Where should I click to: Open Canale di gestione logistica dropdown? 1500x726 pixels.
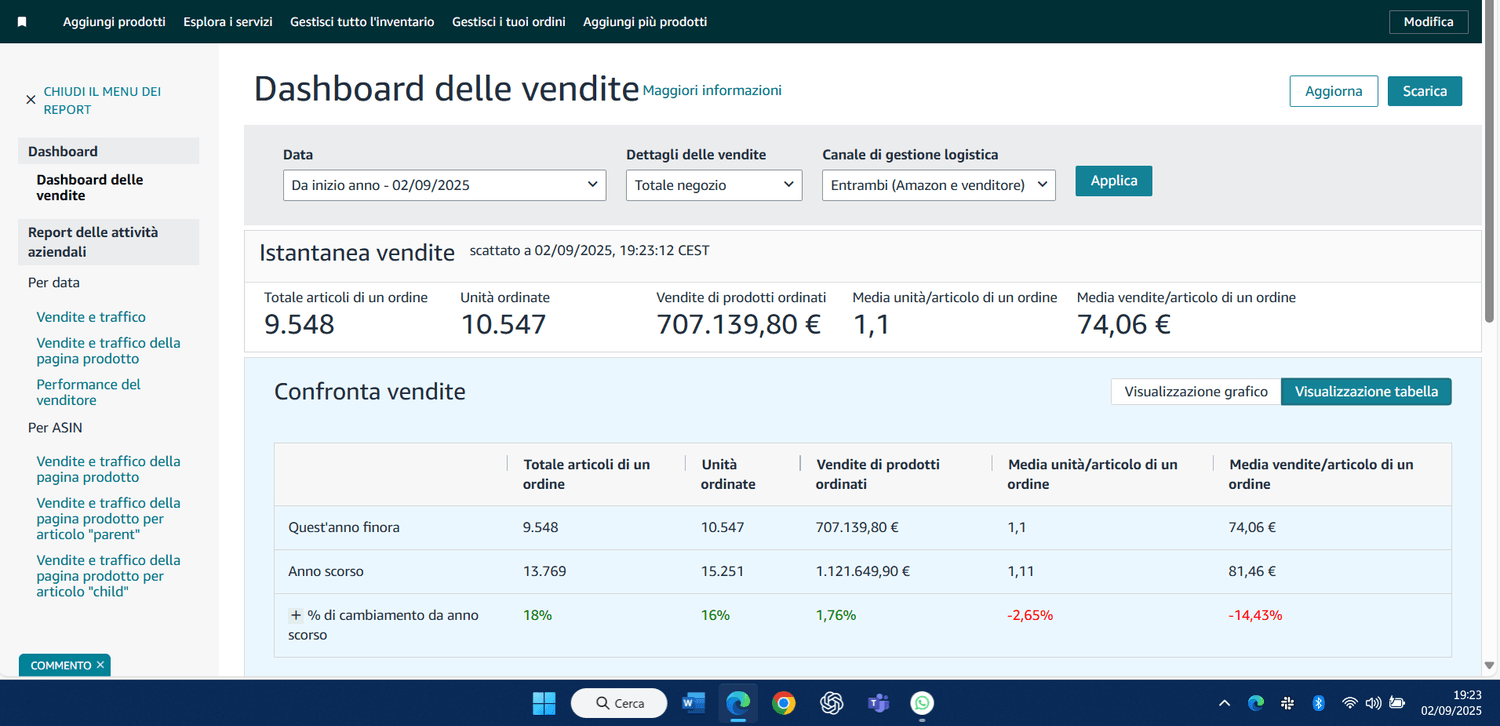(938, 185)
